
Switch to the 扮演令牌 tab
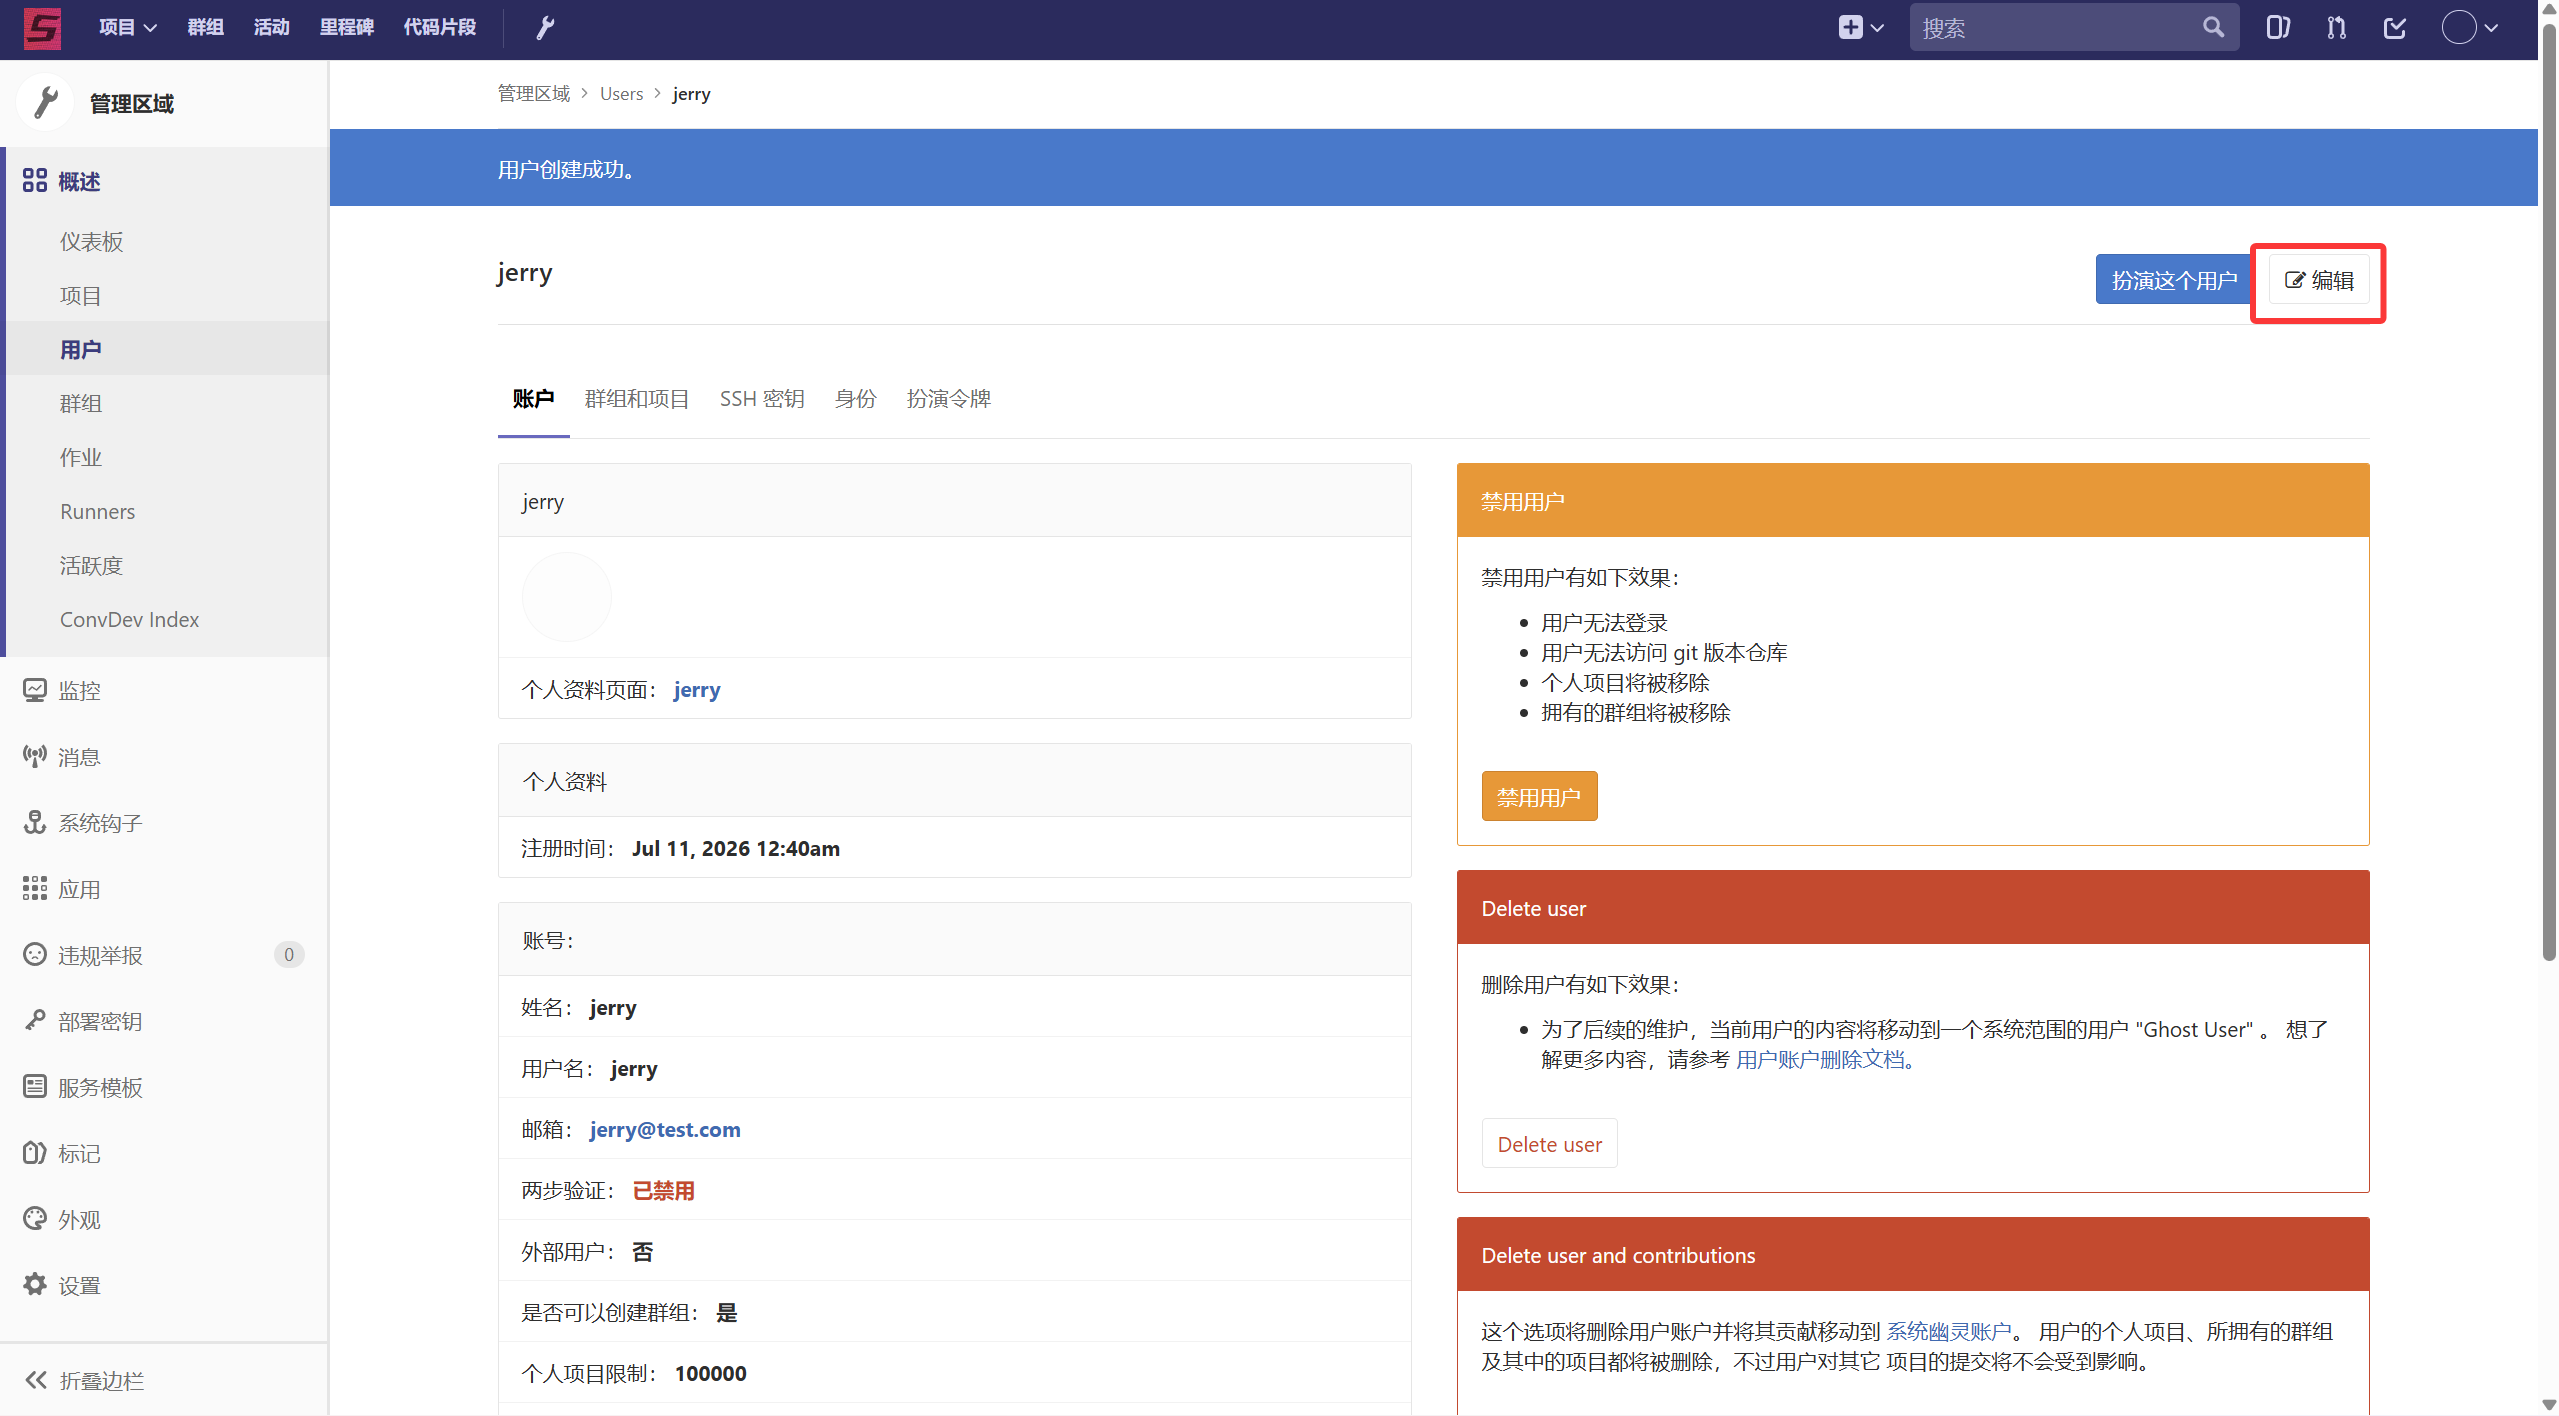pos(949,399)
